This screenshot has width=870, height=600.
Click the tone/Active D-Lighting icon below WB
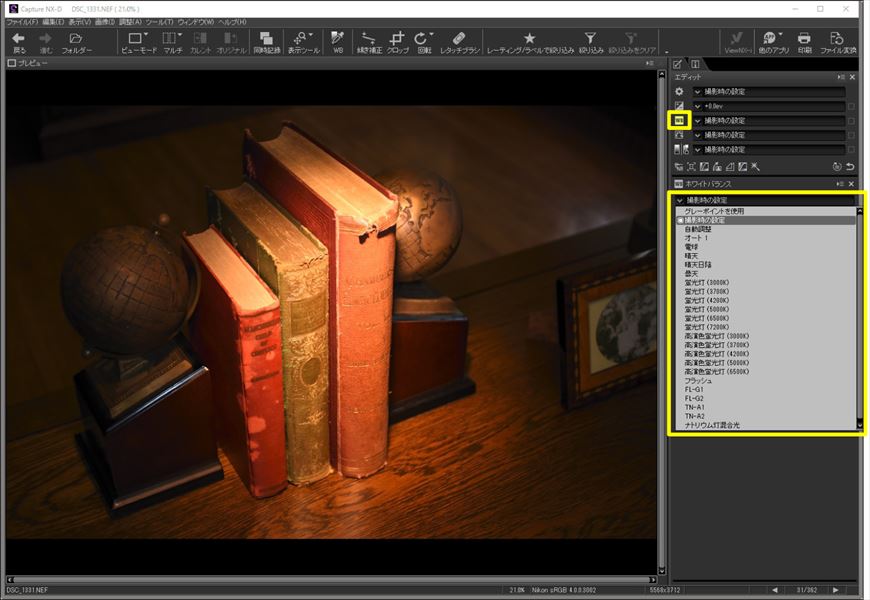679,135
